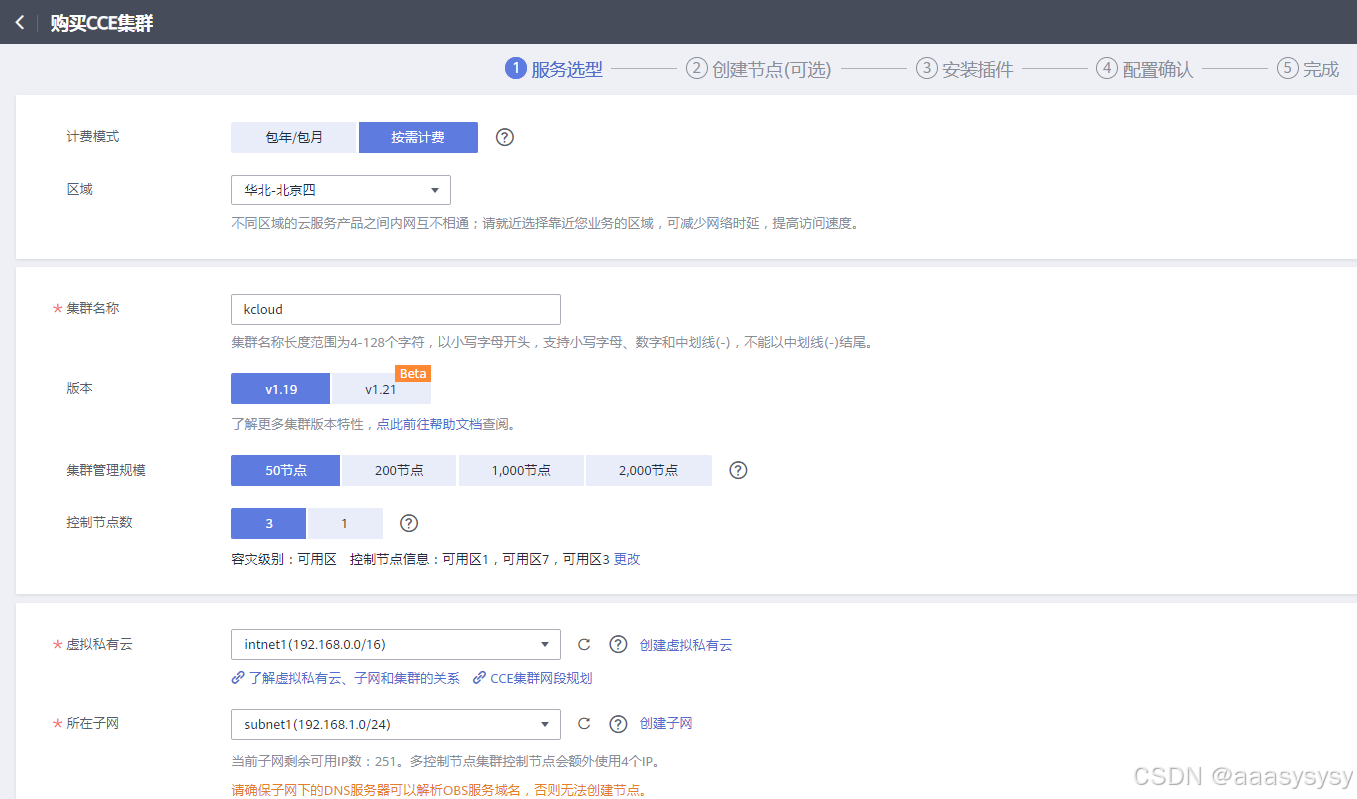Viewport: 1357px width, 799px height.
Task: Refresh the 所在子网 list
Action: (x=584, y=723)
